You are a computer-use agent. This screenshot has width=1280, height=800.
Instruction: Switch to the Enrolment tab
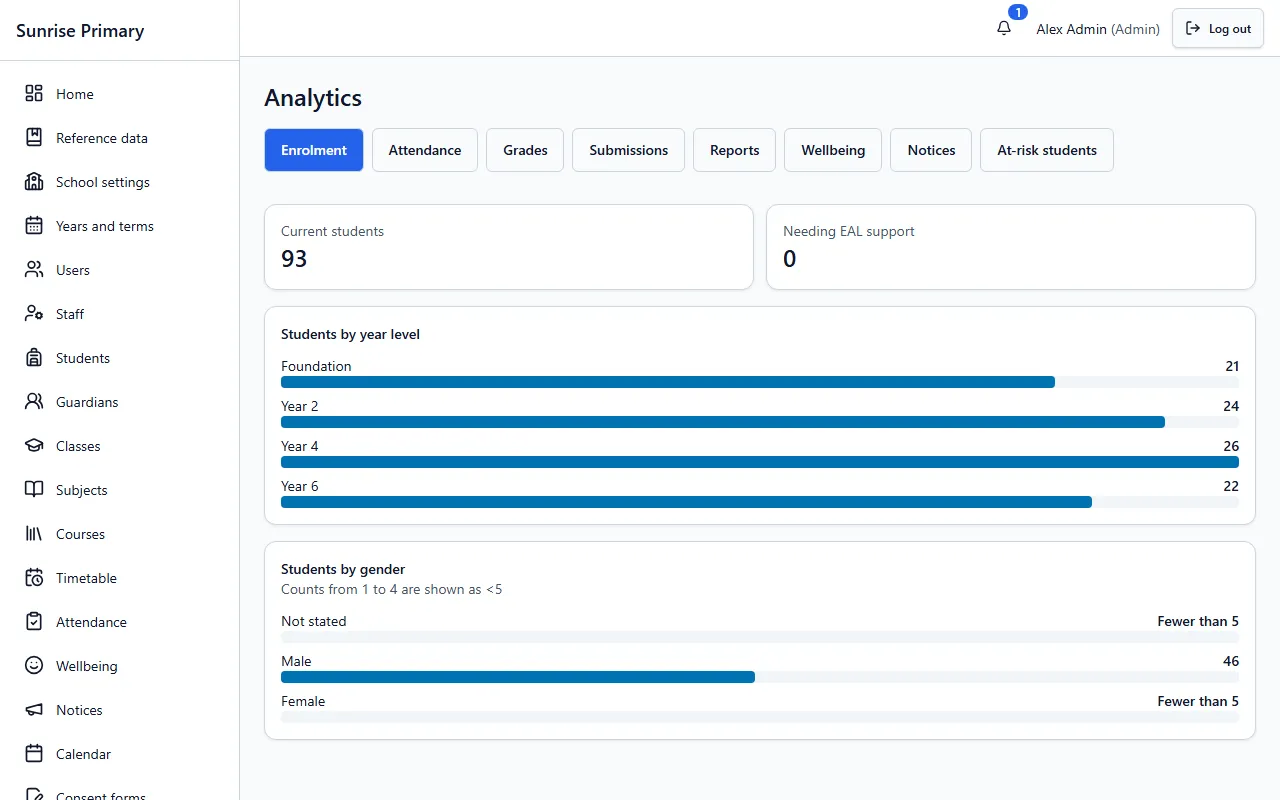[314, 150]
